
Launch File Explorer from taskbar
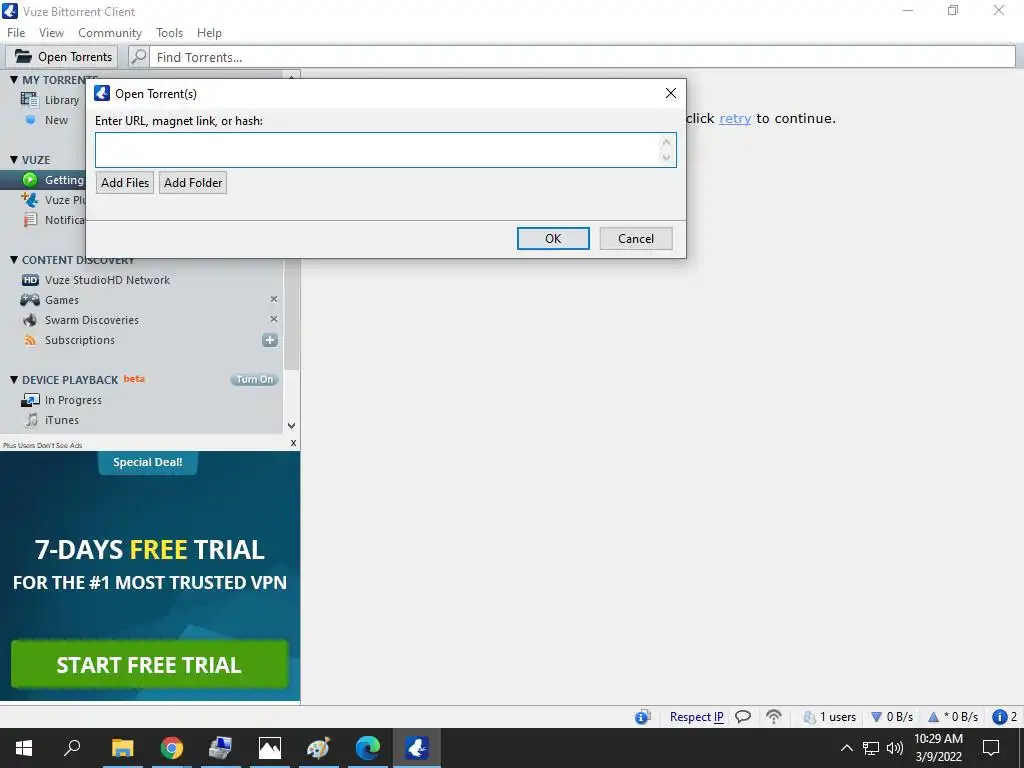(122, 748)
